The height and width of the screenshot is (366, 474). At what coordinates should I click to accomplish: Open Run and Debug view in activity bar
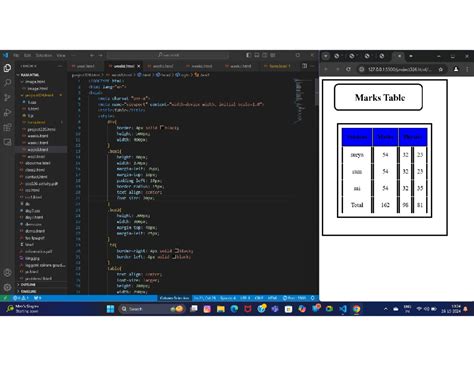coord(7,112)
